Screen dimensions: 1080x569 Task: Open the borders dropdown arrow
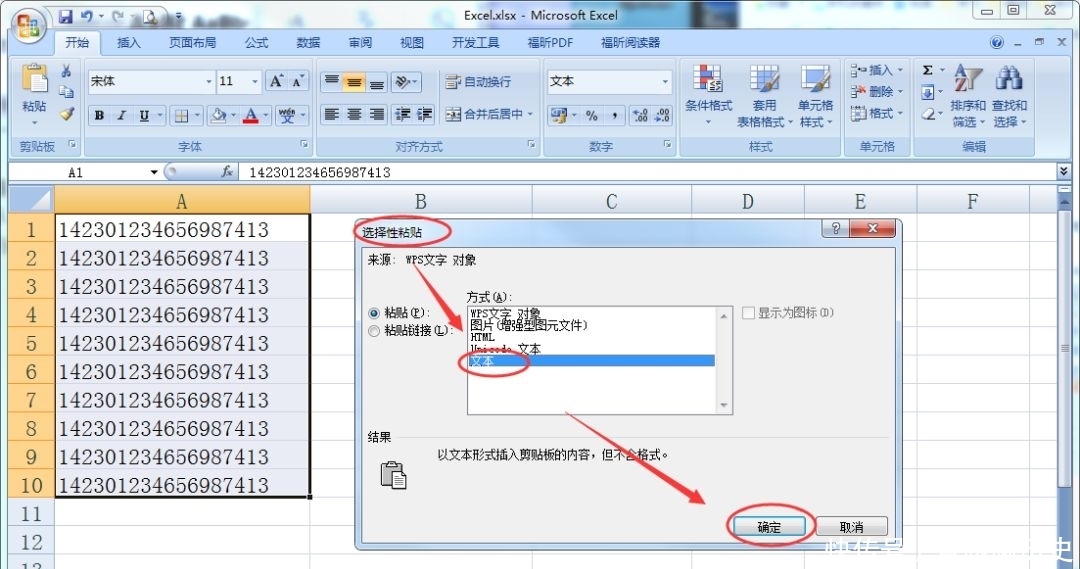pyautogui.click(x=197, y=115)
